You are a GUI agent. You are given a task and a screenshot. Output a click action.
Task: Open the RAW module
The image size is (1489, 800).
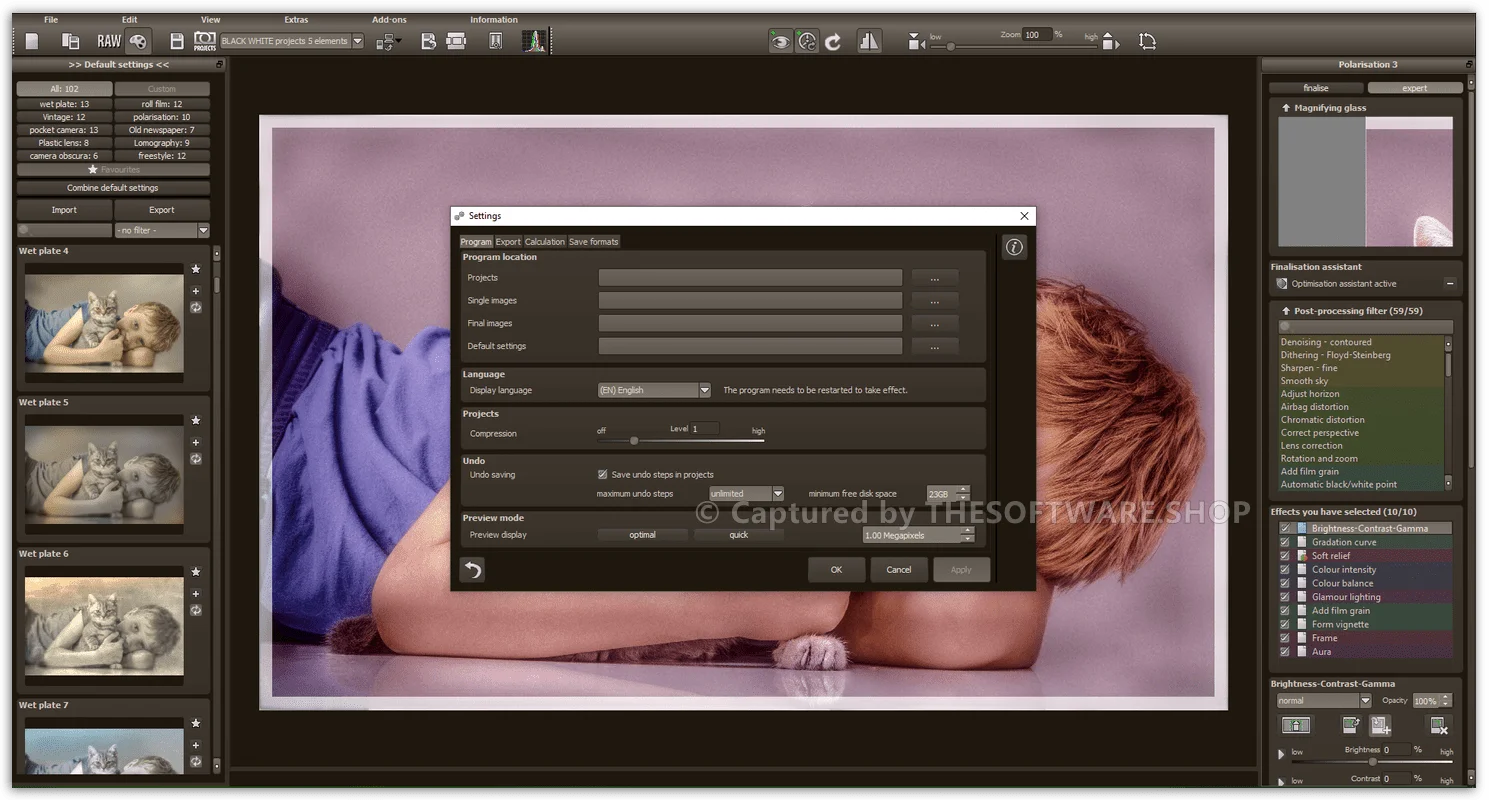(x=108, y=41)
